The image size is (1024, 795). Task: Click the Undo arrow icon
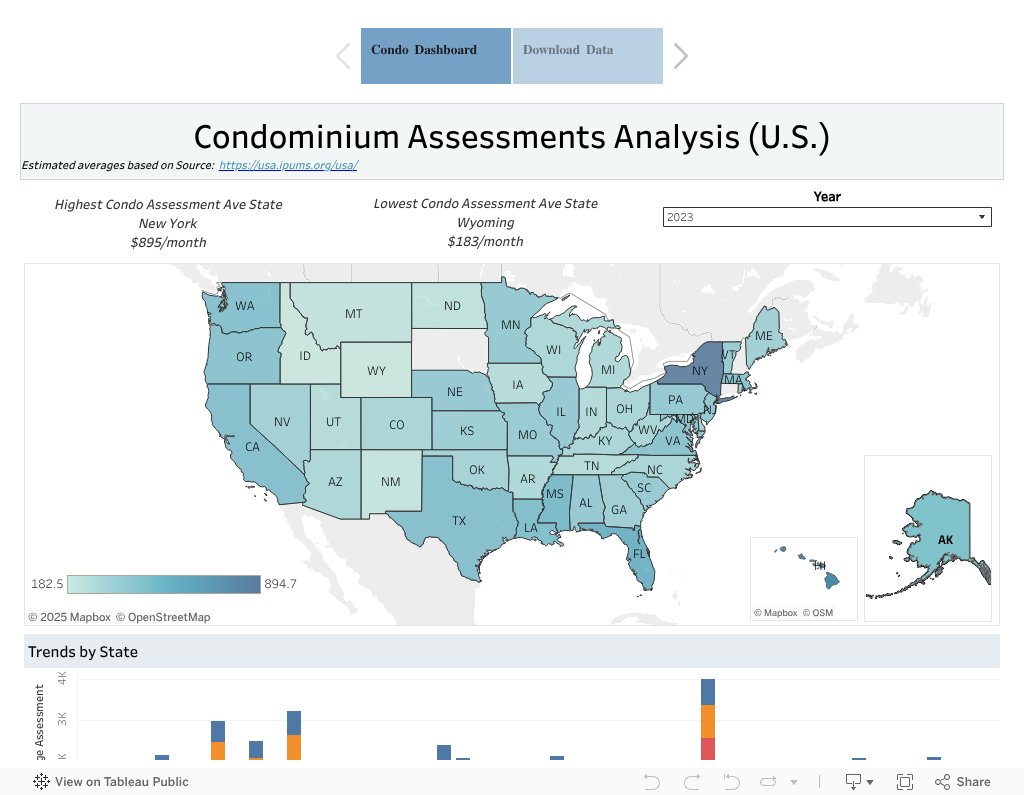[652, 781]
